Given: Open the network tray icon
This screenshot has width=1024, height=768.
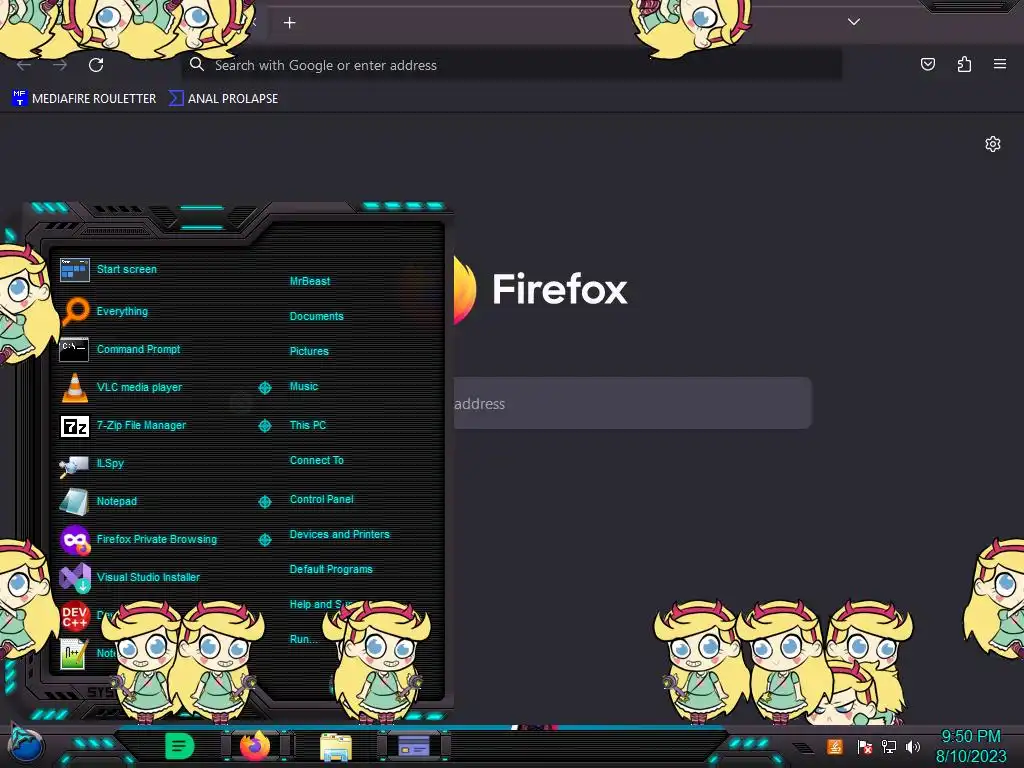Looking at the screenshot, I should (x=889, y=746).
